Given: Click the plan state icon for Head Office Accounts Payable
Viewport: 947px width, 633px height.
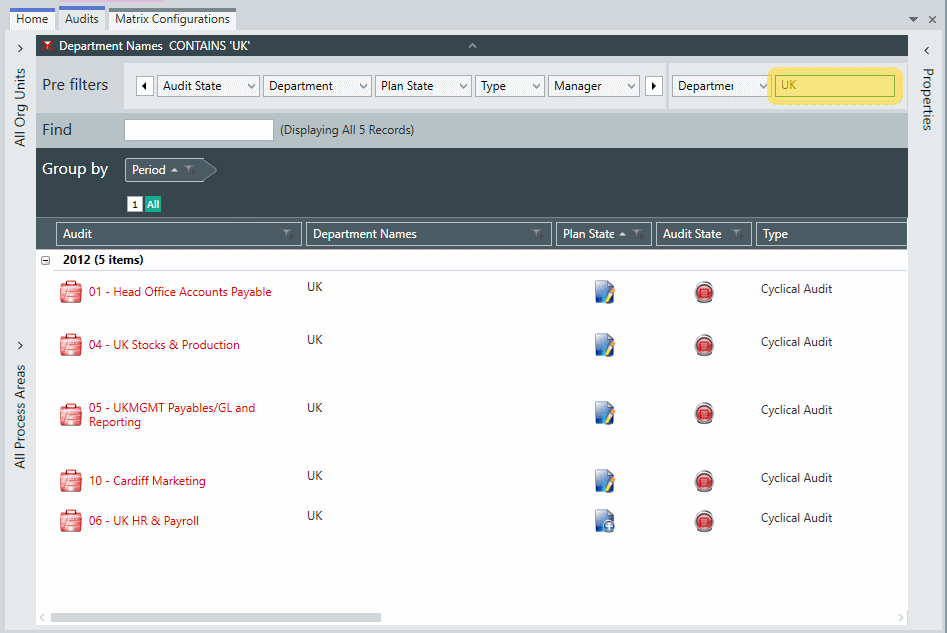Looking at the screenshot, I should click(605, 292).
